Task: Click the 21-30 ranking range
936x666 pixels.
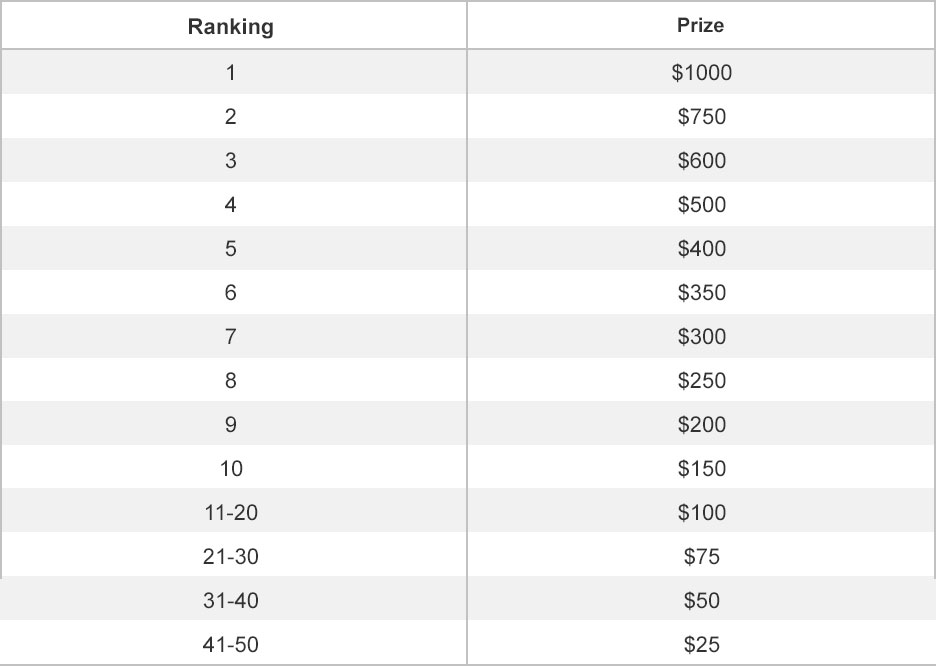Action: click(x=231, y=557)
